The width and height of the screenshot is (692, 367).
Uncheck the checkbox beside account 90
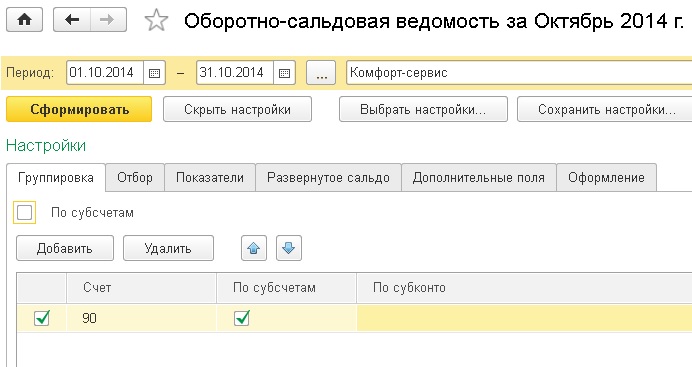(42, 318)
